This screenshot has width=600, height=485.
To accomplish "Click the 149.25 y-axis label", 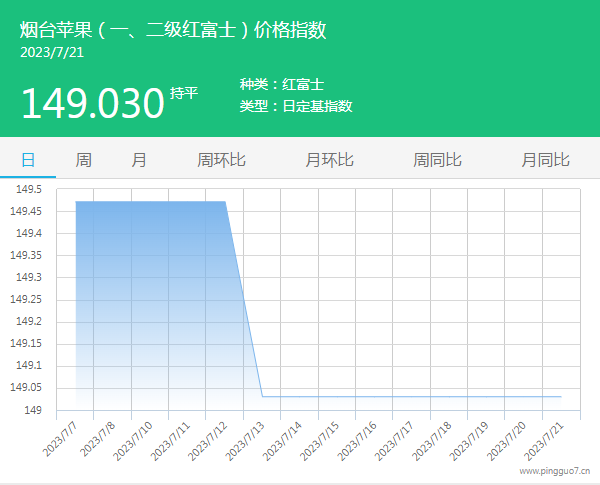I will tap(26, 300).
